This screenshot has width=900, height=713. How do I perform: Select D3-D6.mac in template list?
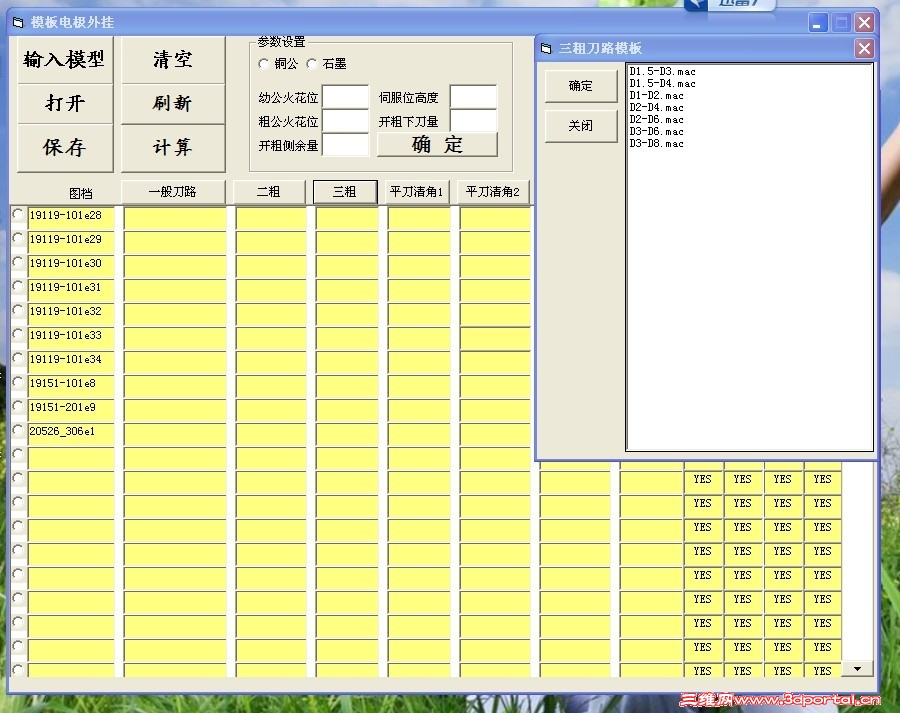[657, 131]
